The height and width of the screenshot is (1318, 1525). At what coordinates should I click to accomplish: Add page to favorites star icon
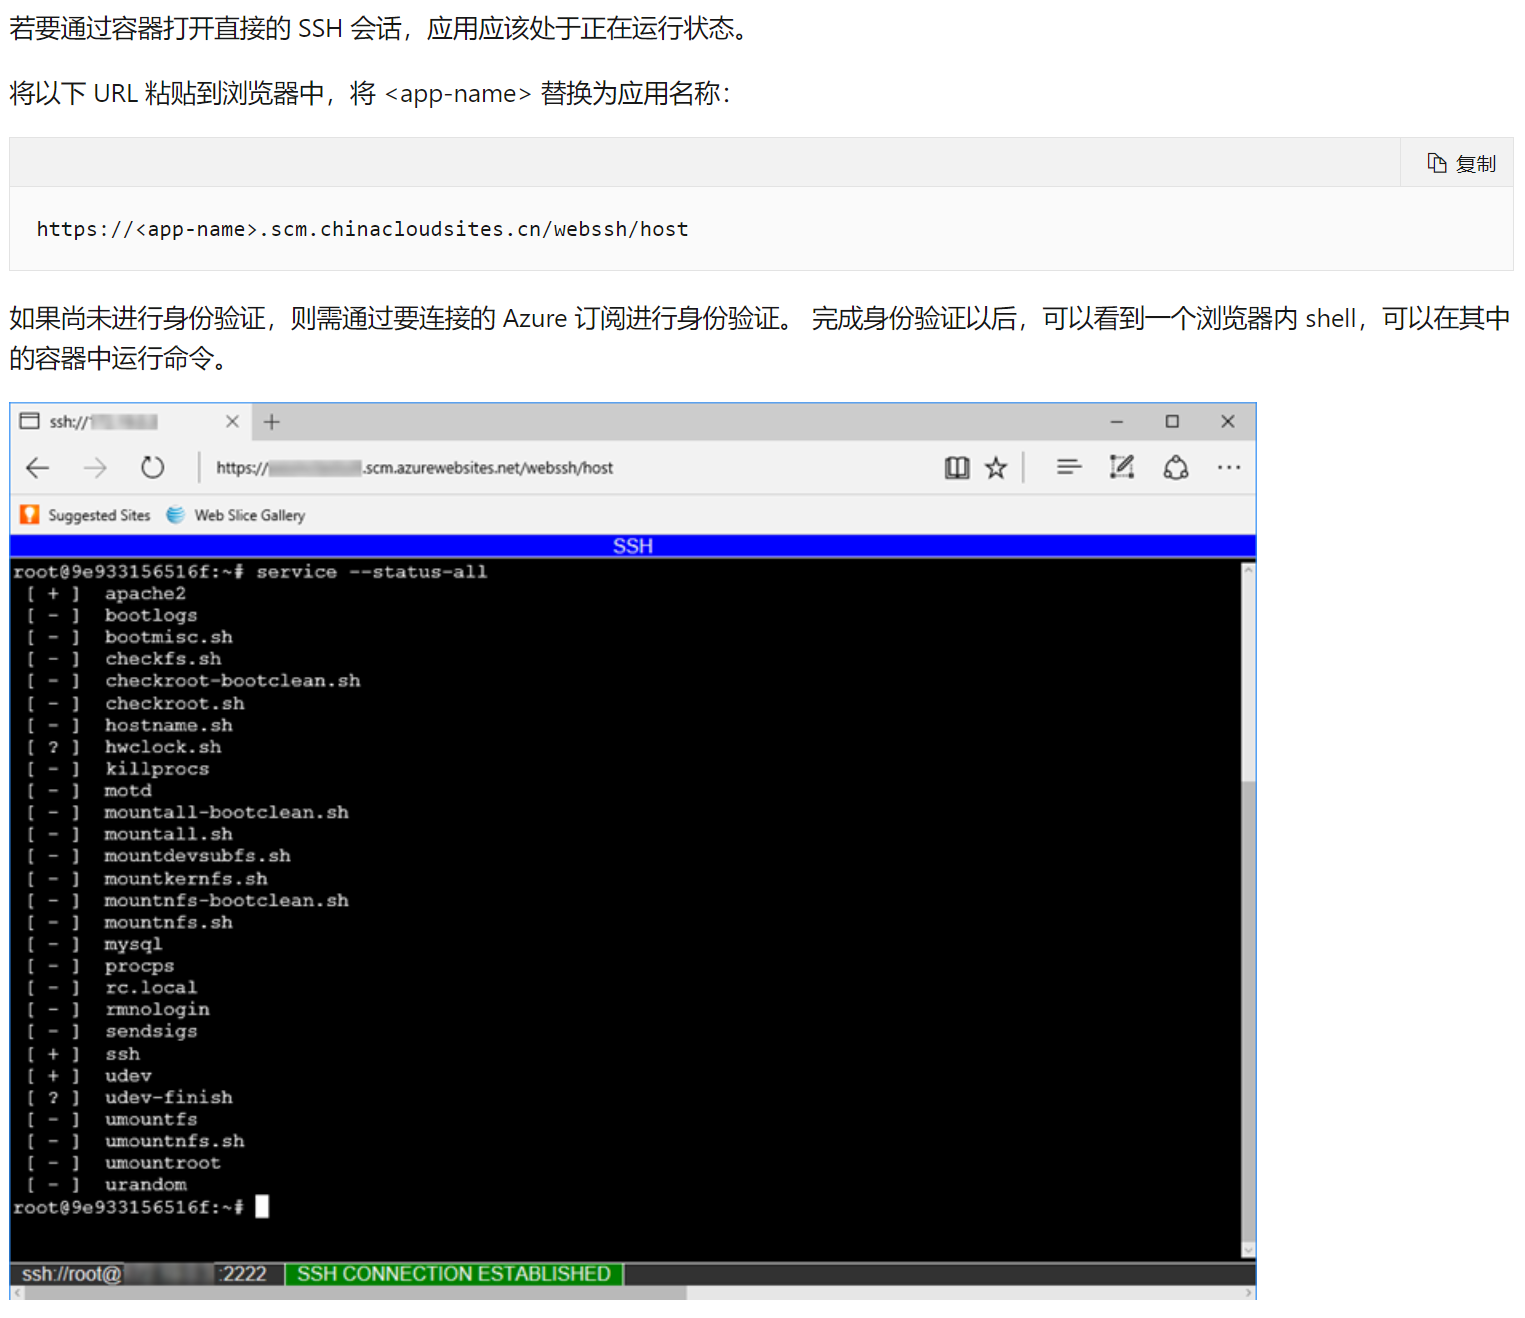[996, 467]
